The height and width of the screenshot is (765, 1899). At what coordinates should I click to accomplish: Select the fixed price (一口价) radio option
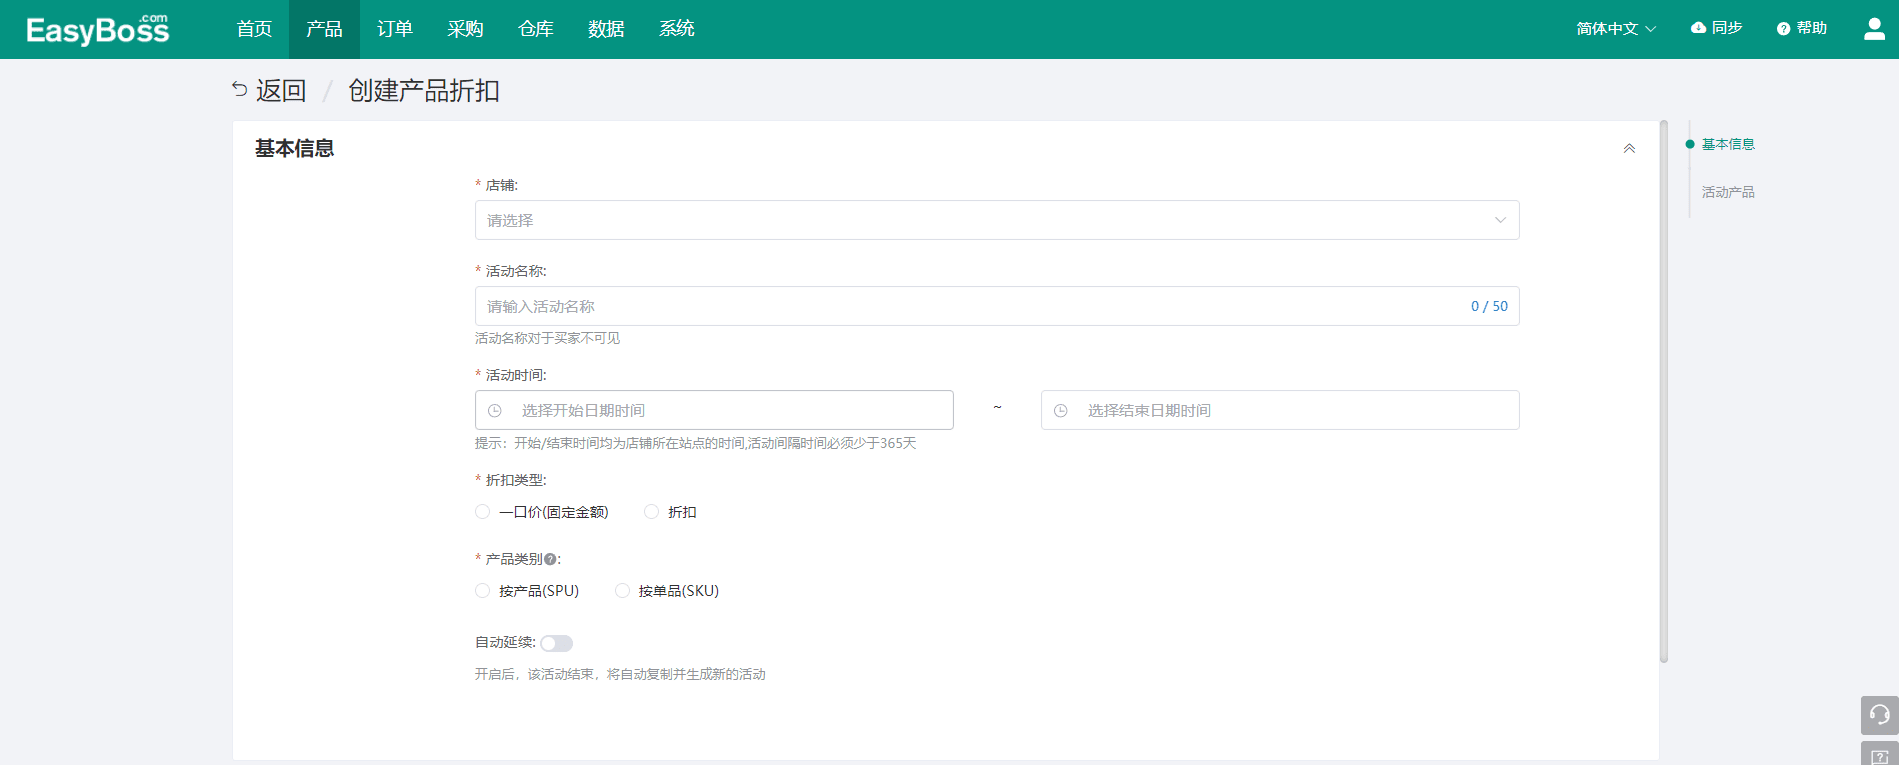point(483,512)
